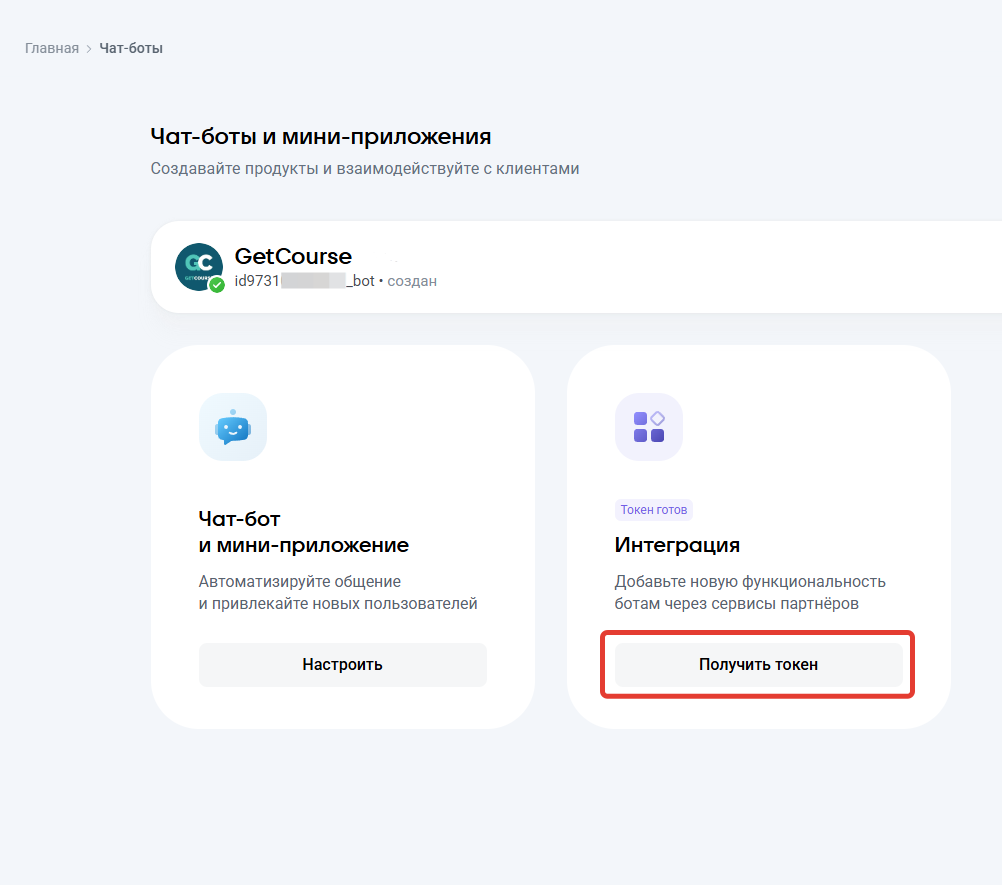Click the создан status text
This screenshot has height=885, width=1002.
tap(412, 281)
